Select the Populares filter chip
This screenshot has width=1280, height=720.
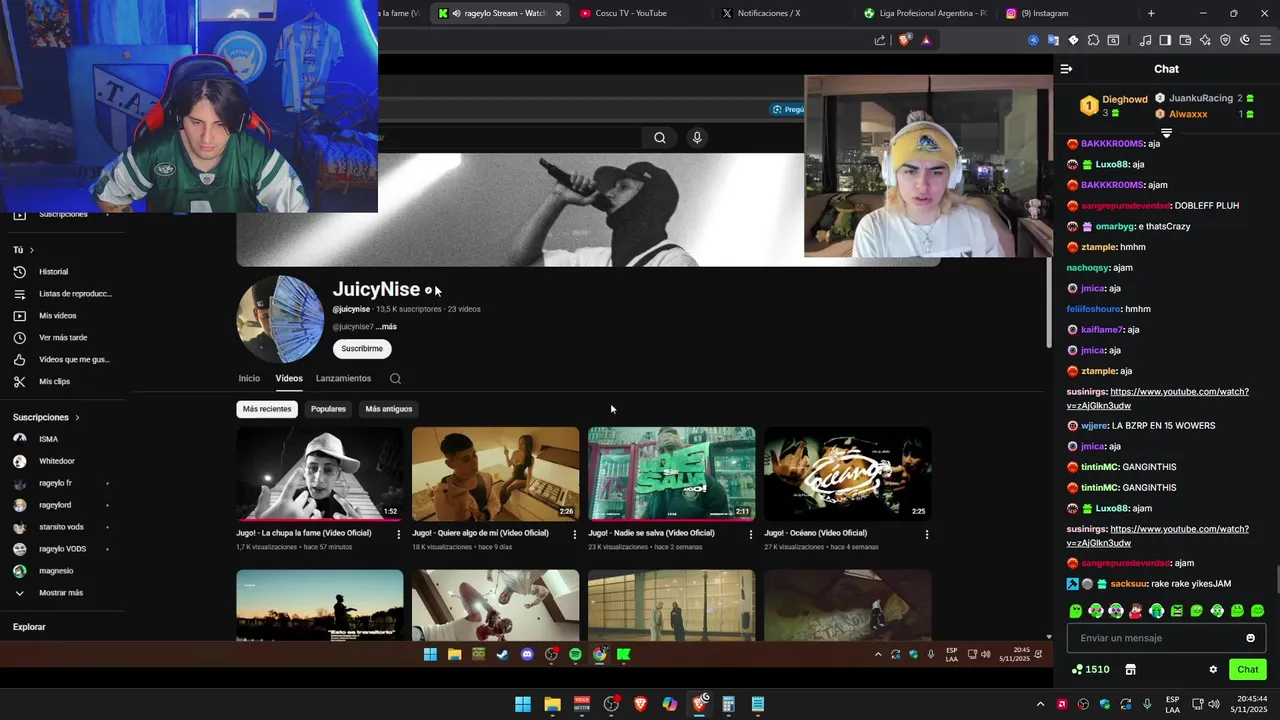tap(328, 409)
